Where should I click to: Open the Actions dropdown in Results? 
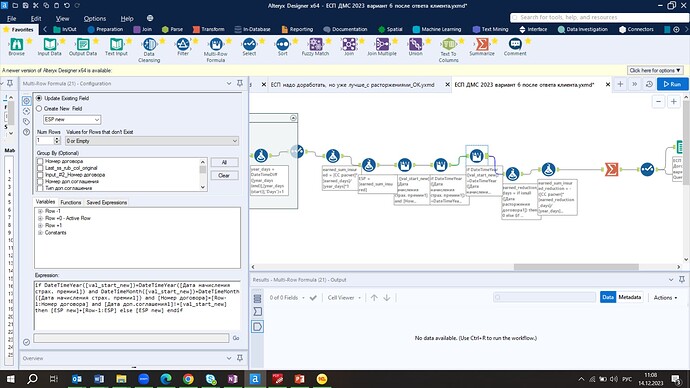(665, 297)
